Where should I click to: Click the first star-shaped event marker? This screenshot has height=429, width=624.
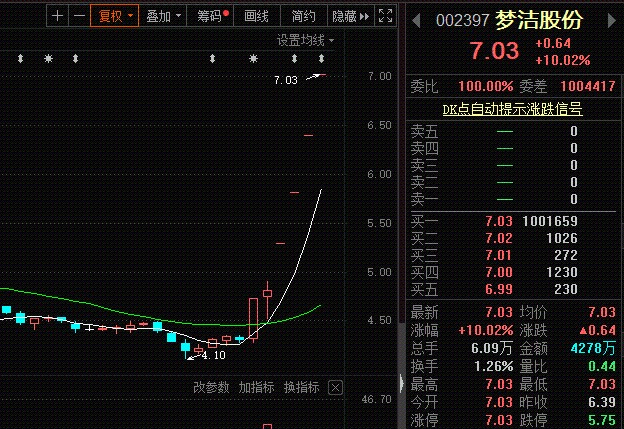tap(48, 59)
